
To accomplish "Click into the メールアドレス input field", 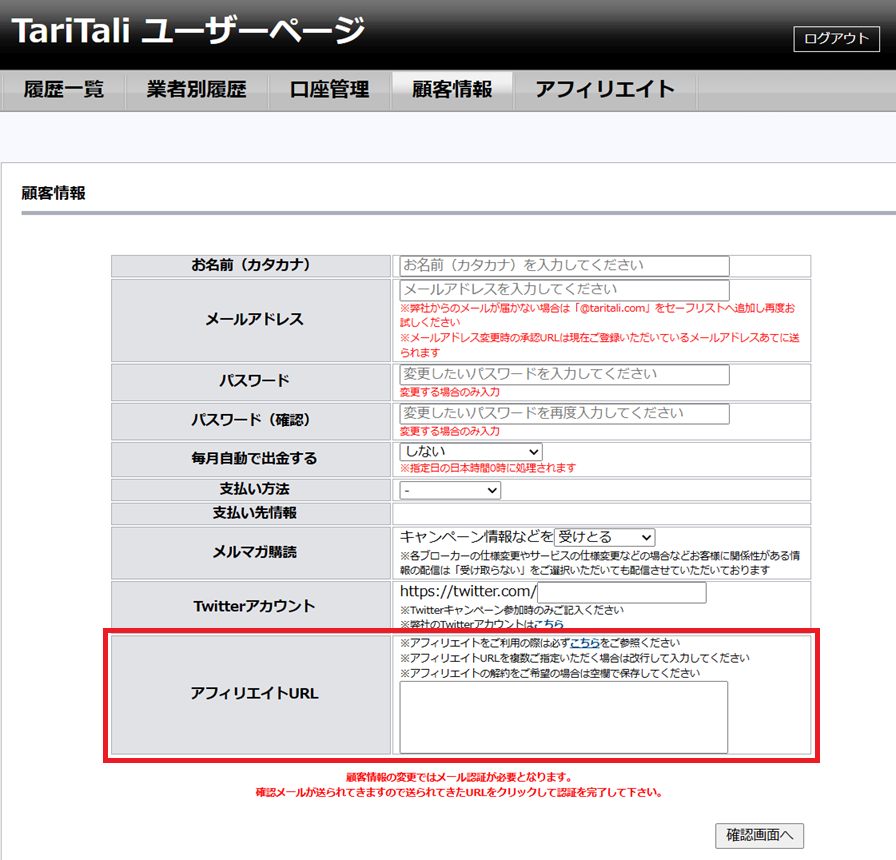I will tap(564, 290).
